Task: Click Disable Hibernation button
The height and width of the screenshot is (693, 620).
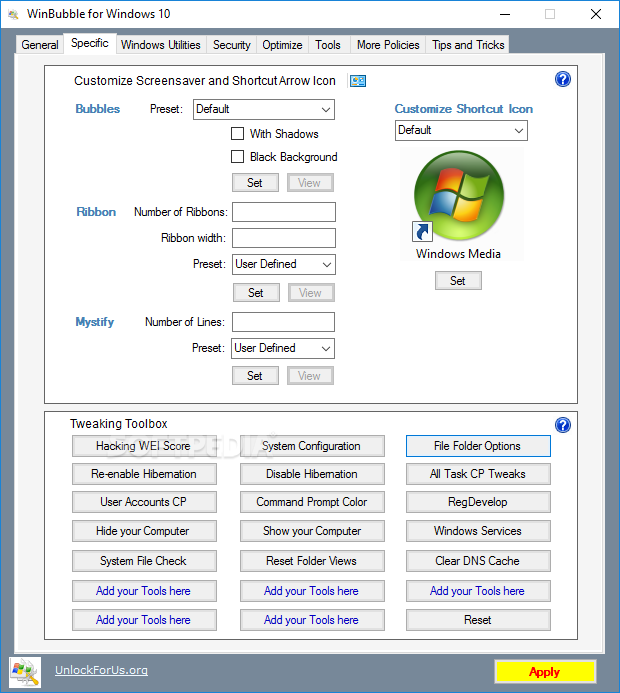Action: [312, 474]
